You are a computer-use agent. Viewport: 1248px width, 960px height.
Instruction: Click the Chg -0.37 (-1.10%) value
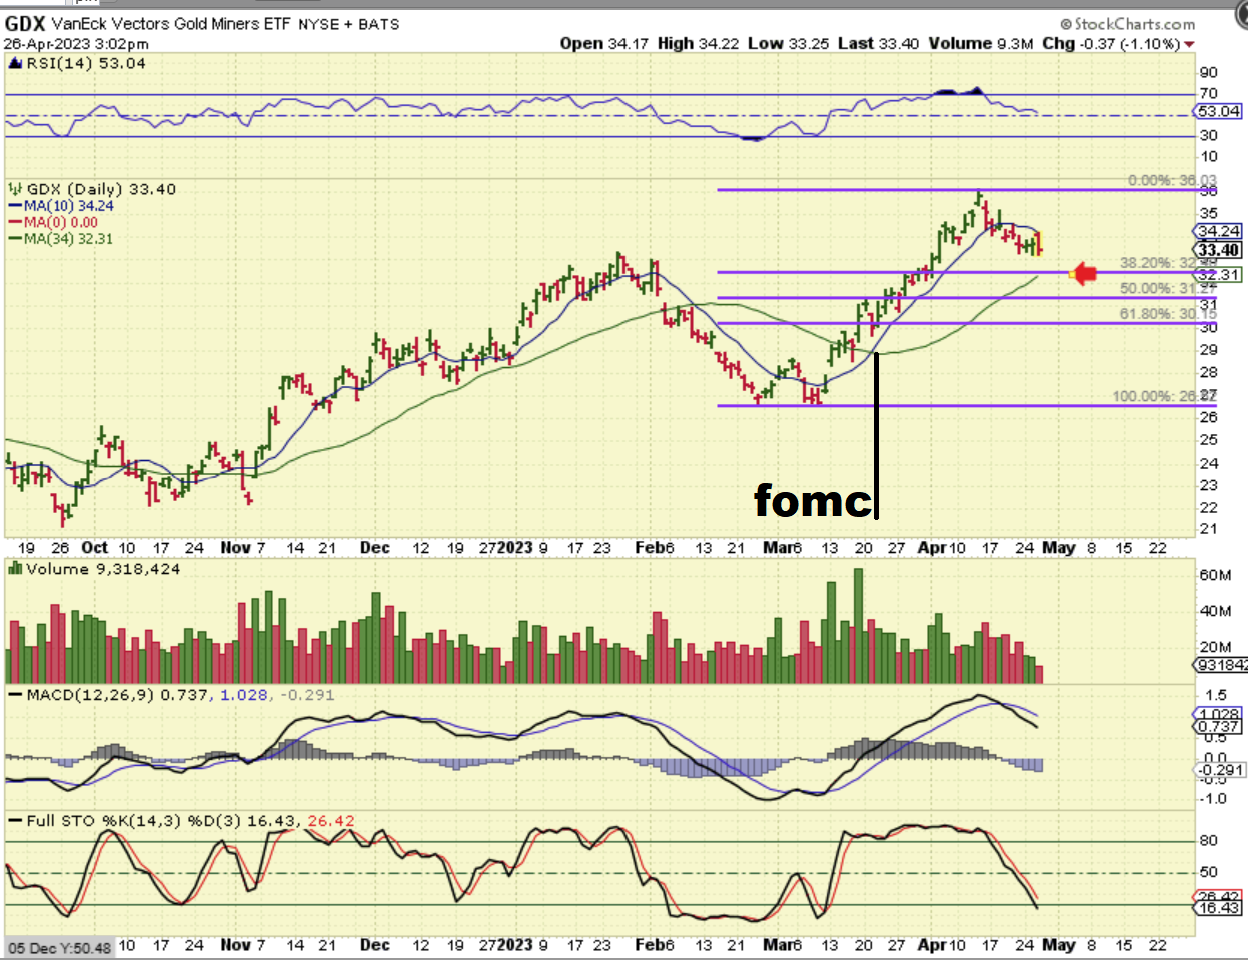[1111, 43]
